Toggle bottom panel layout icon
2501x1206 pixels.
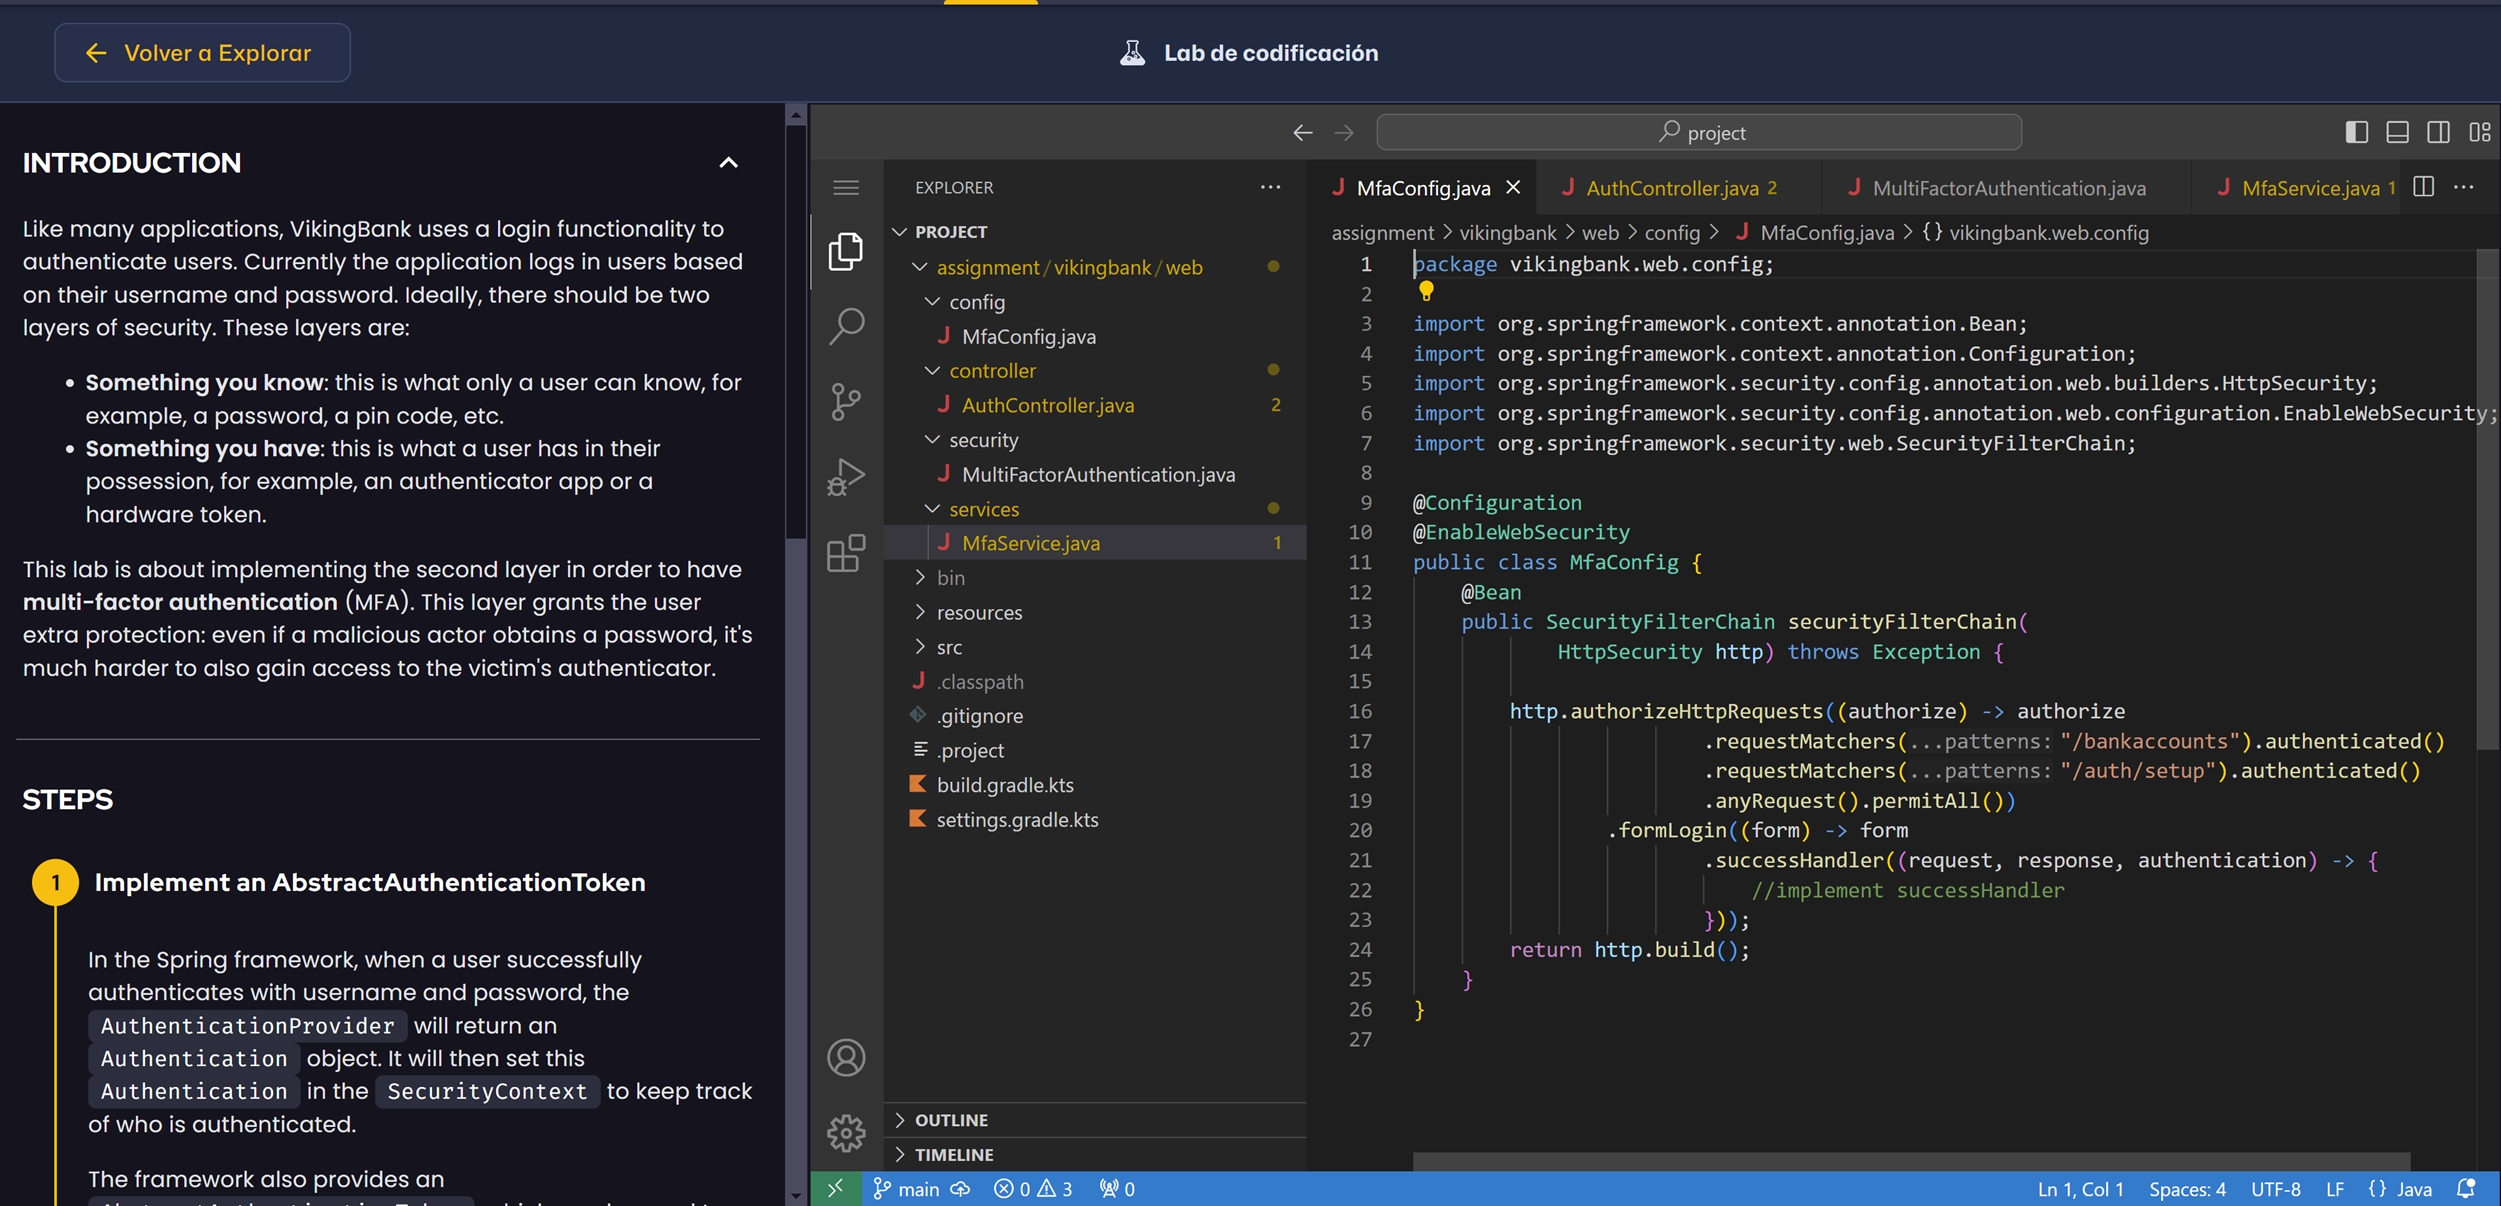click(x=2397, y=132)
